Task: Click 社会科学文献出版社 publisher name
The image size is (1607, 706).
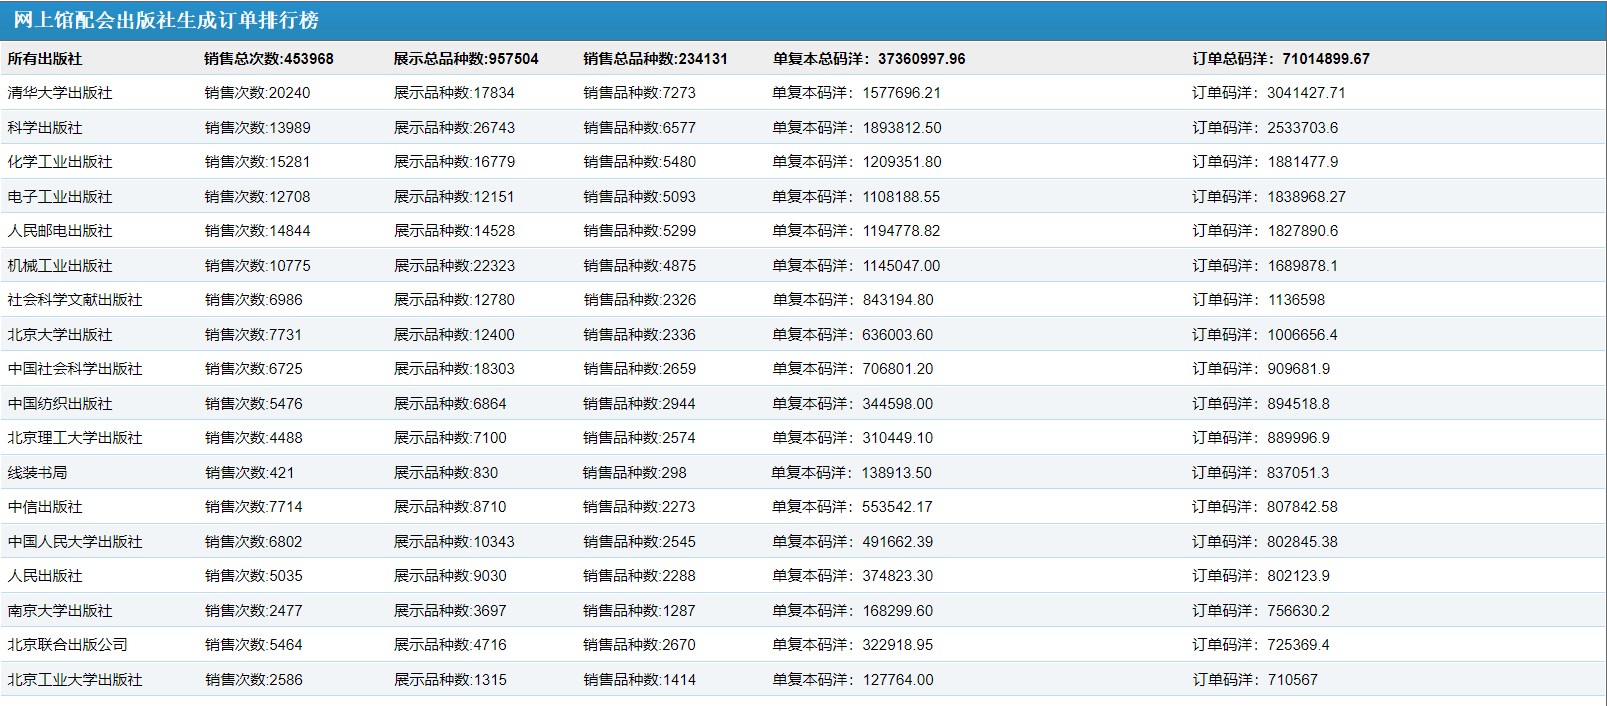Action: (x=75, y=300)
